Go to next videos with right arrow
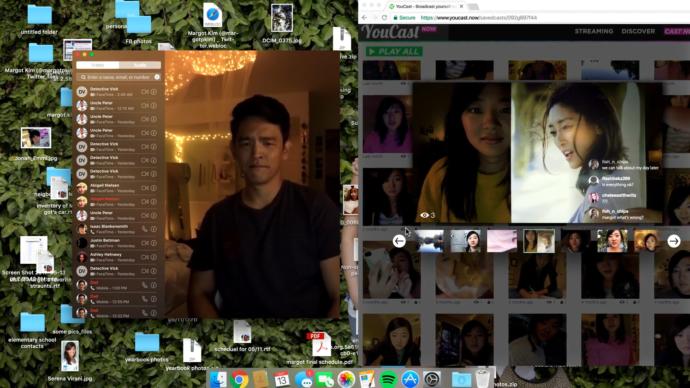 [x=674, y=241]
